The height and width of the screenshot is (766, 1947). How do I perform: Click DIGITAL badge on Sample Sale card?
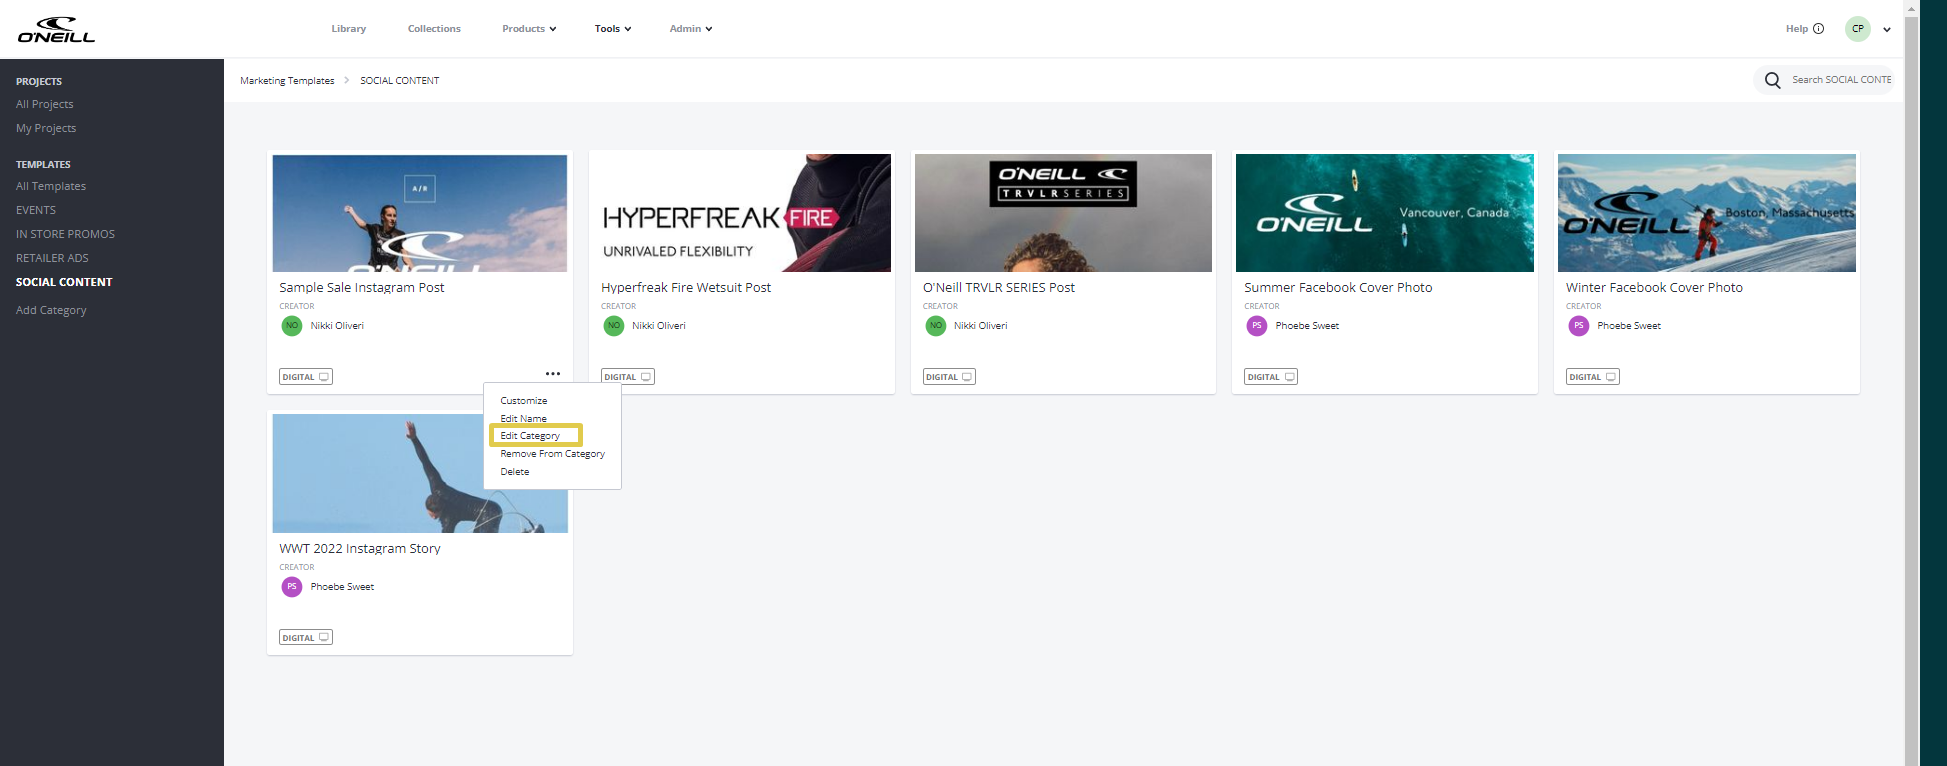click(306, 377)
